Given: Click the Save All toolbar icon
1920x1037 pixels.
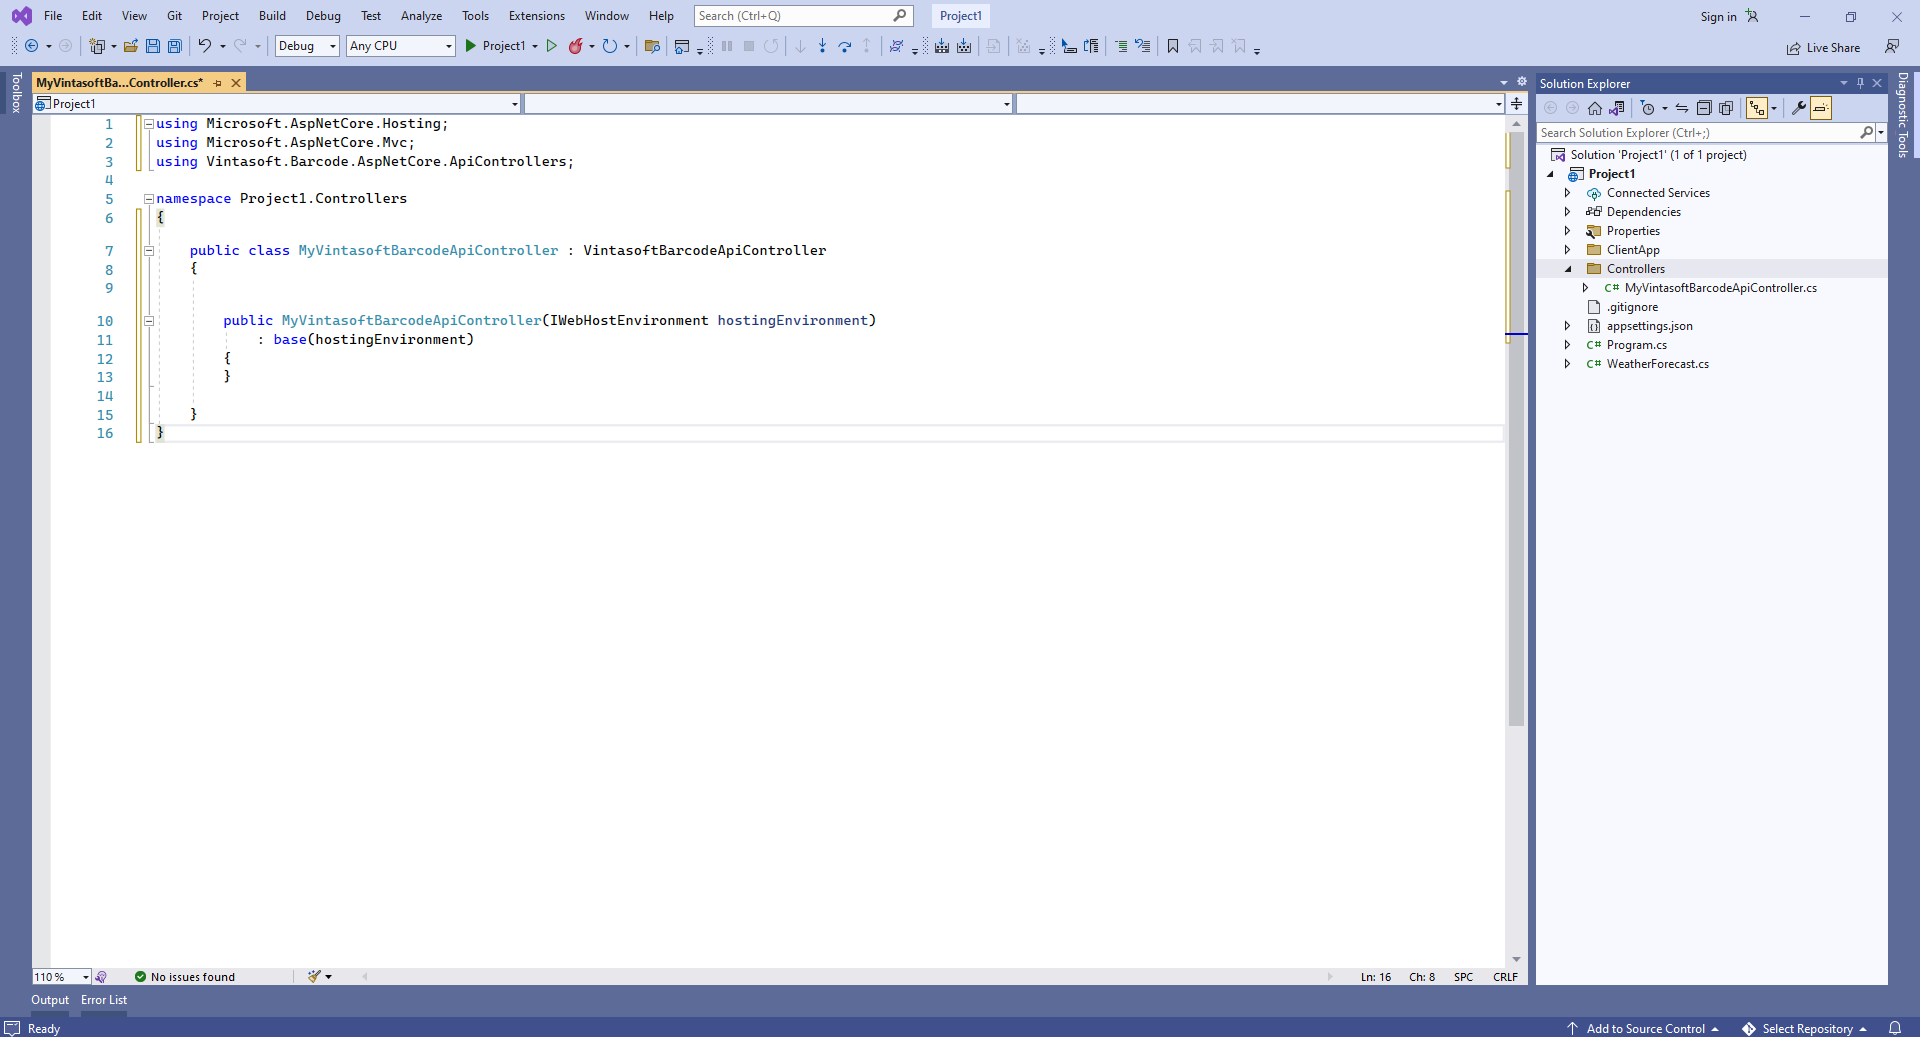Looking at the screenshot, I should point(175,46).
